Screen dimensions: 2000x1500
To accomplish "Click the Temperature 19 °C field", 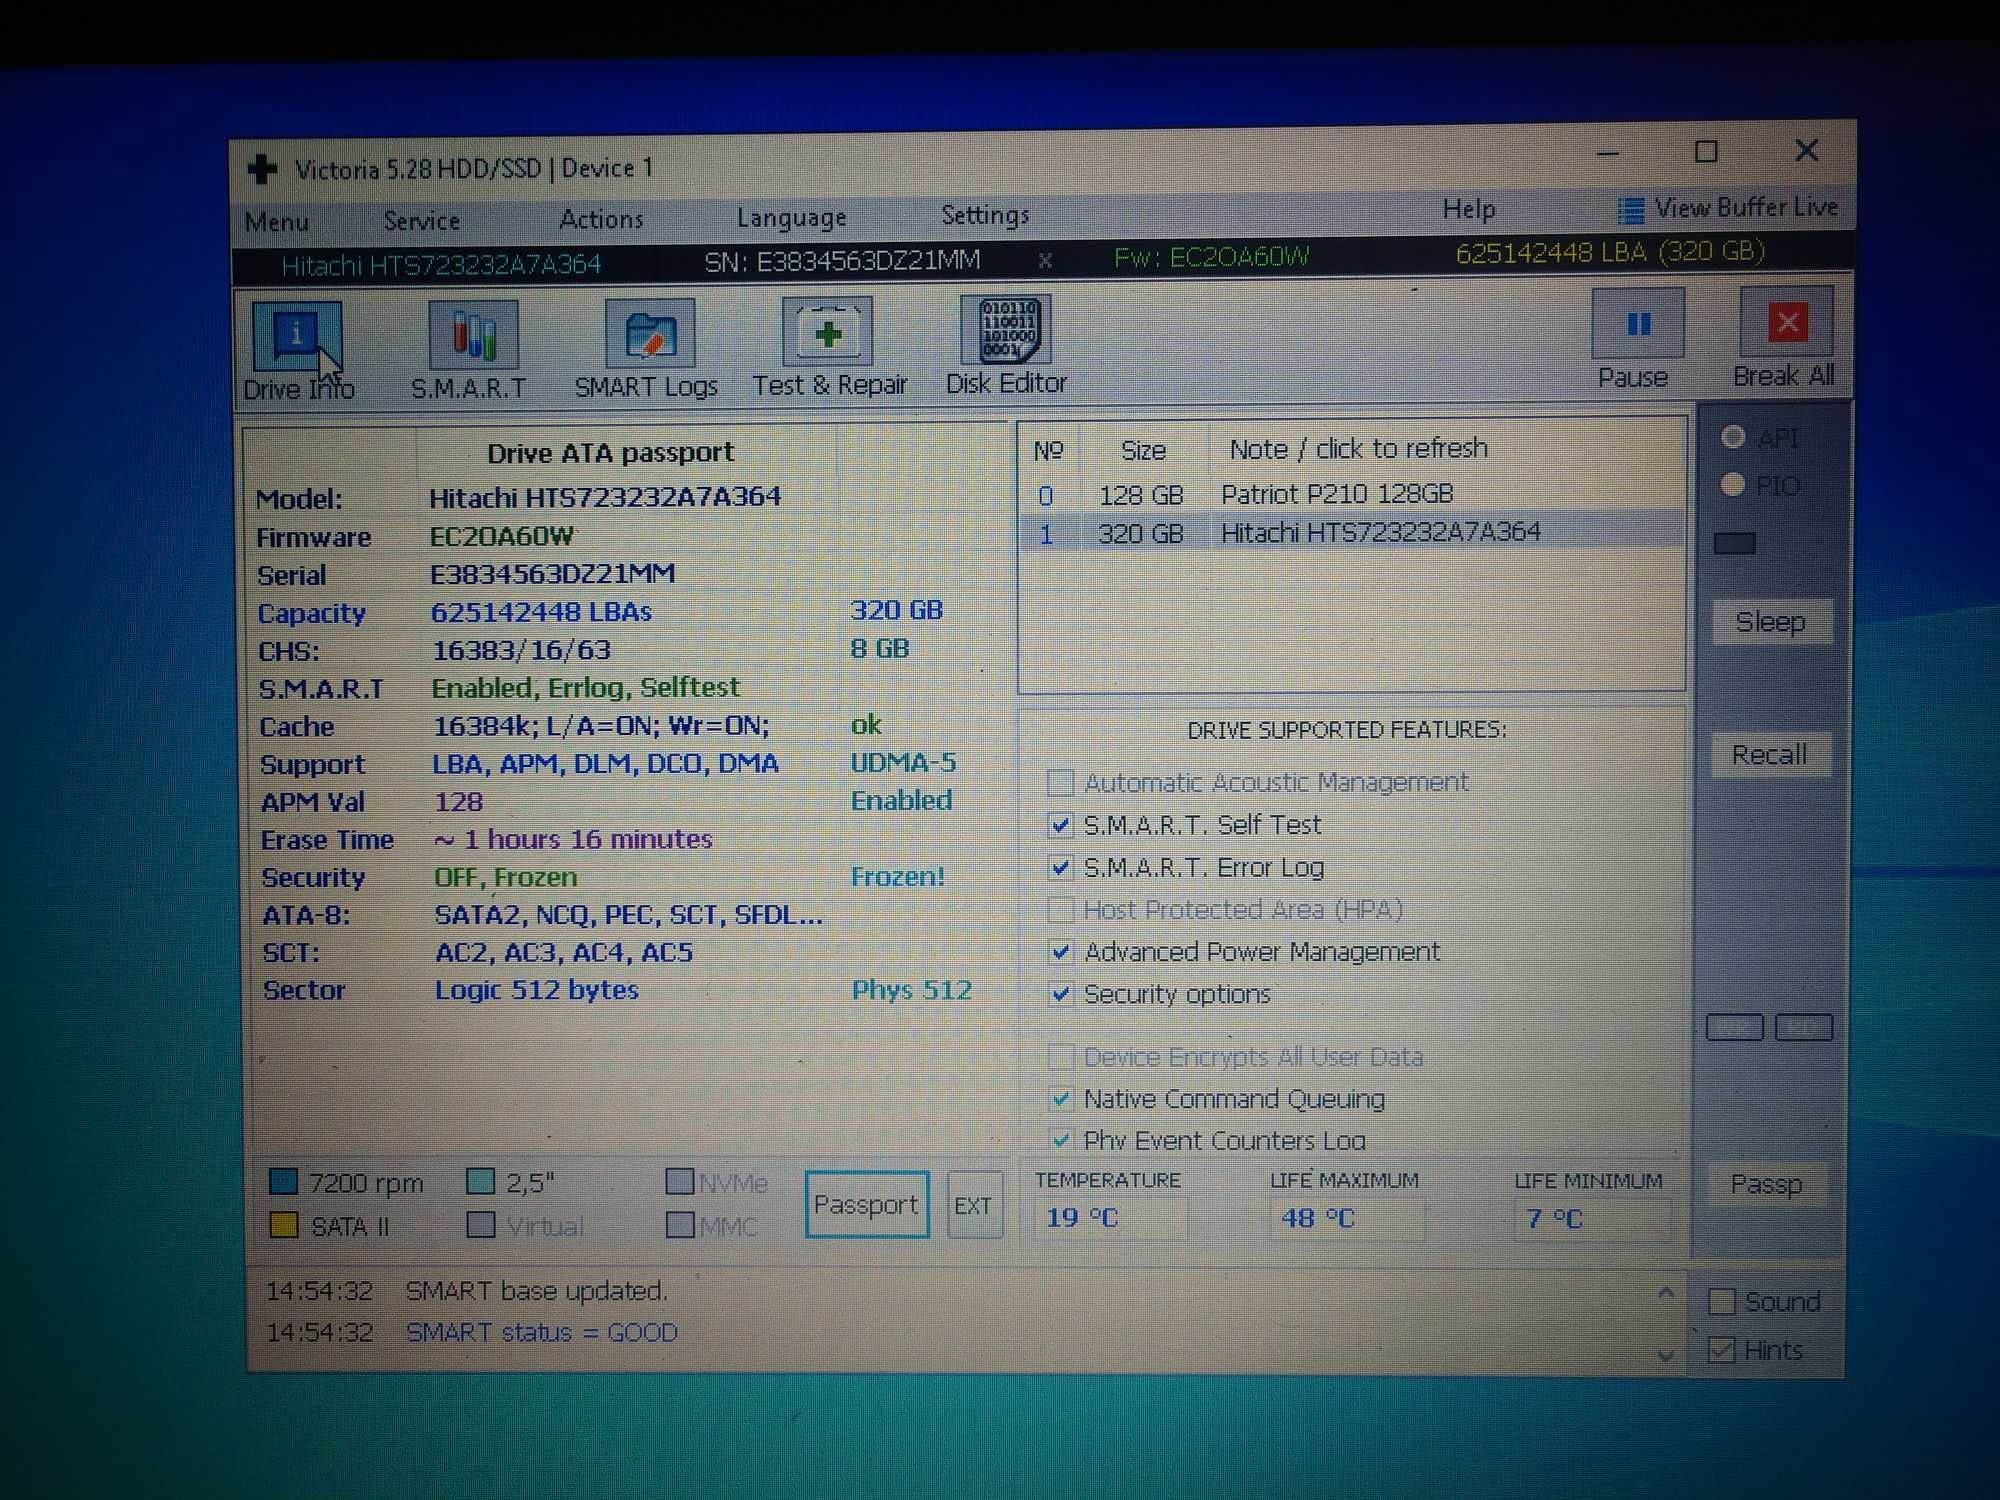I will (x=1110, y=1218).
